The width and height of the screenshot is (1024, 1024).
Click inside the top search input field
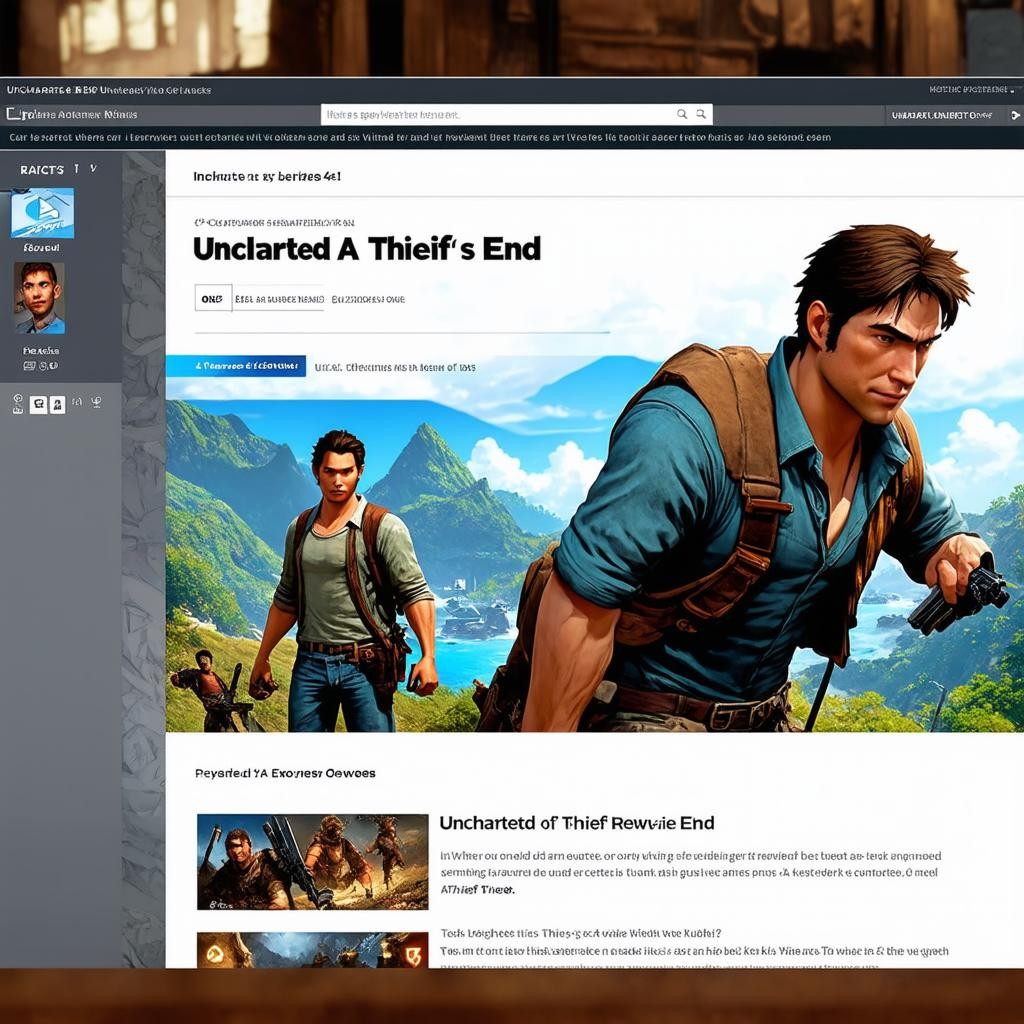(x=495, y=115)
